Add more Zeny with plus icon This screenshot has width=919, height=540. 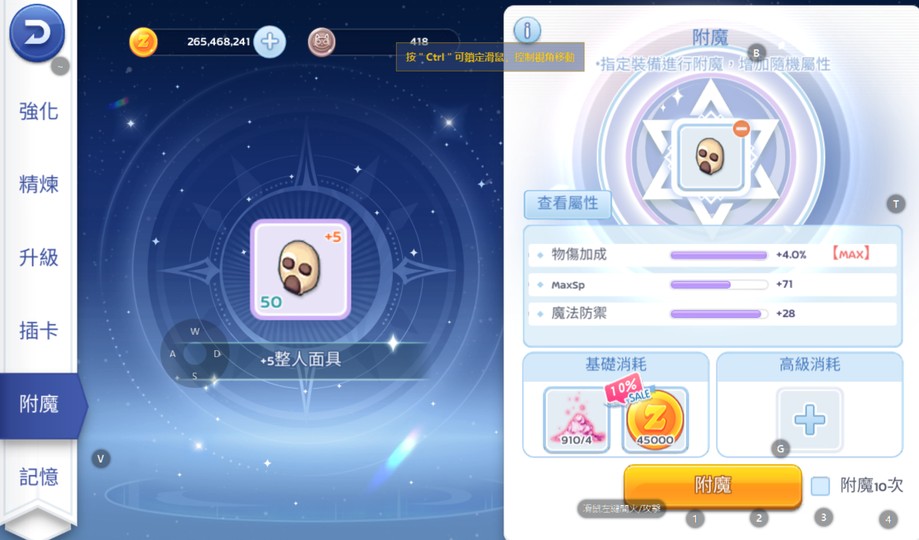coord(270,42)
